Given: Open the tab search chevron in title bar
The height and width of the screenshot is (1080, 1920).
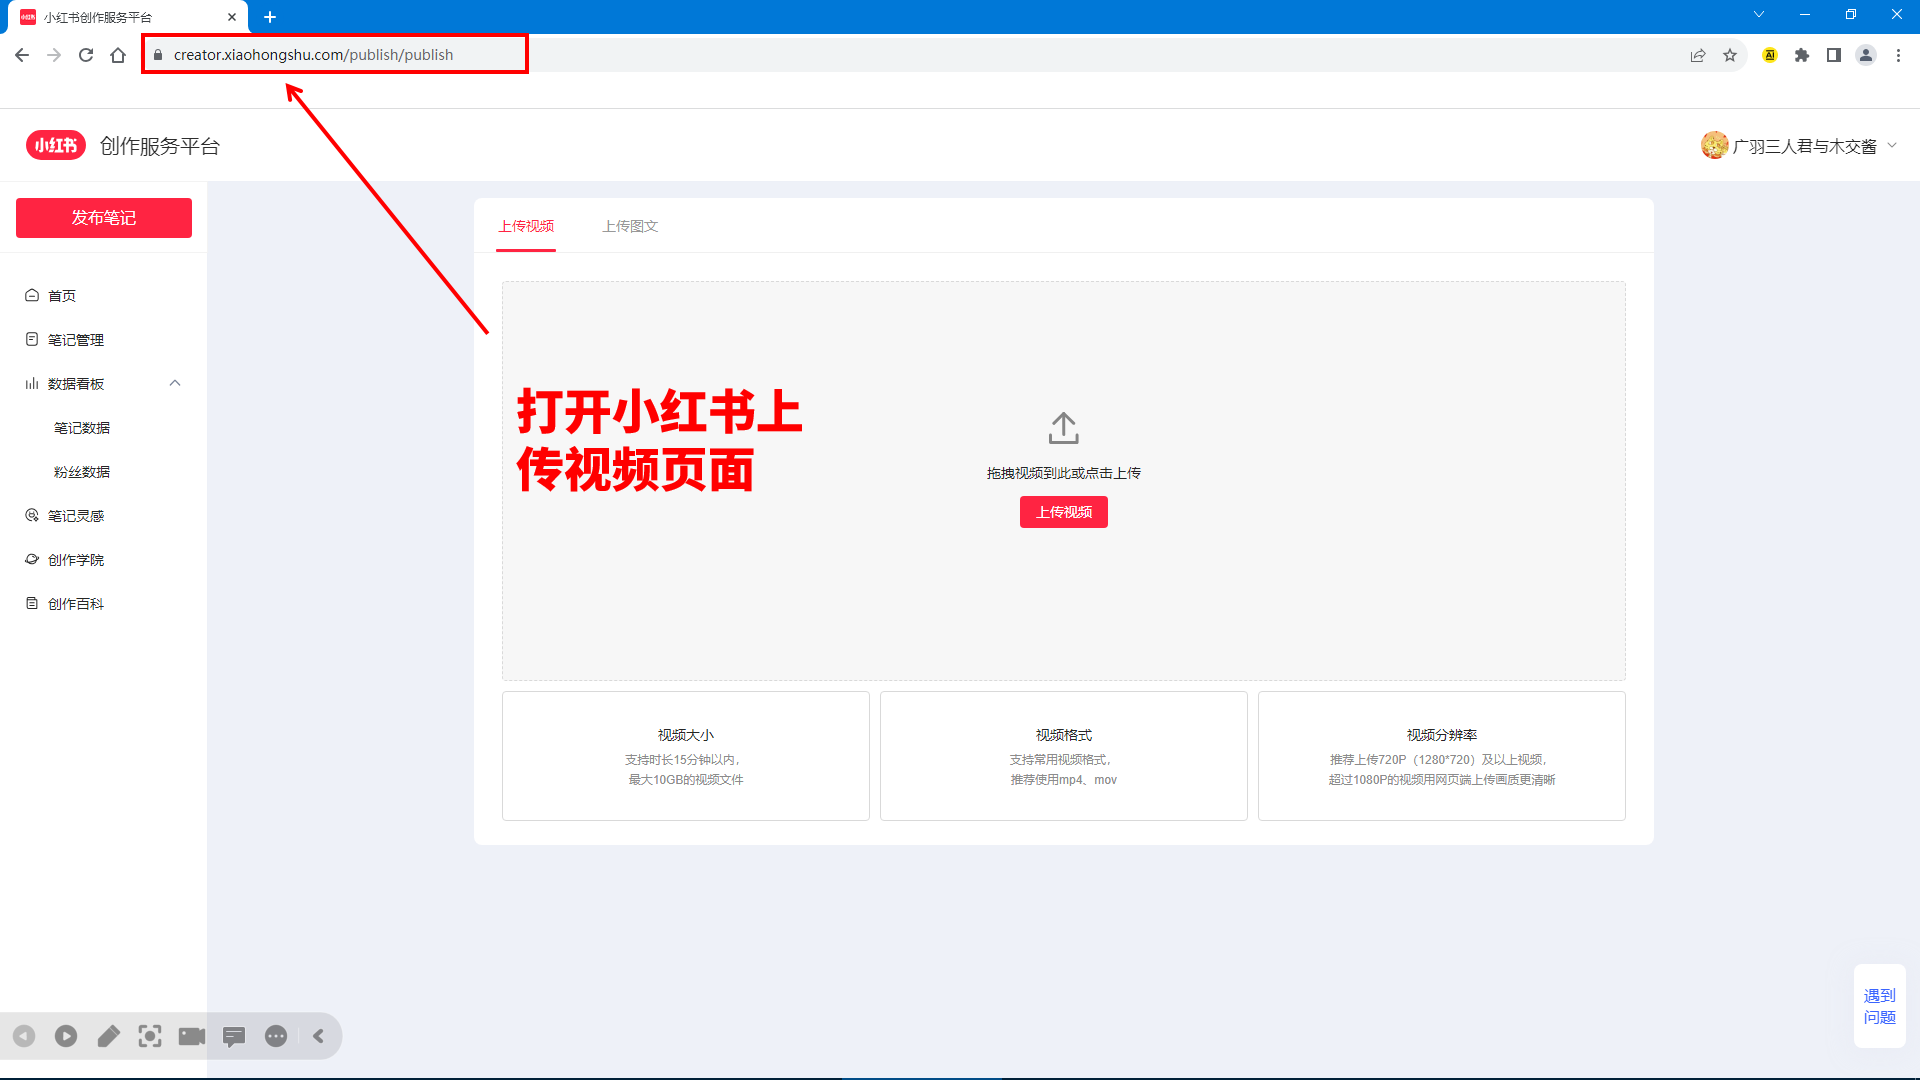Looking at the screenshot, I should tap(1759, 15).
